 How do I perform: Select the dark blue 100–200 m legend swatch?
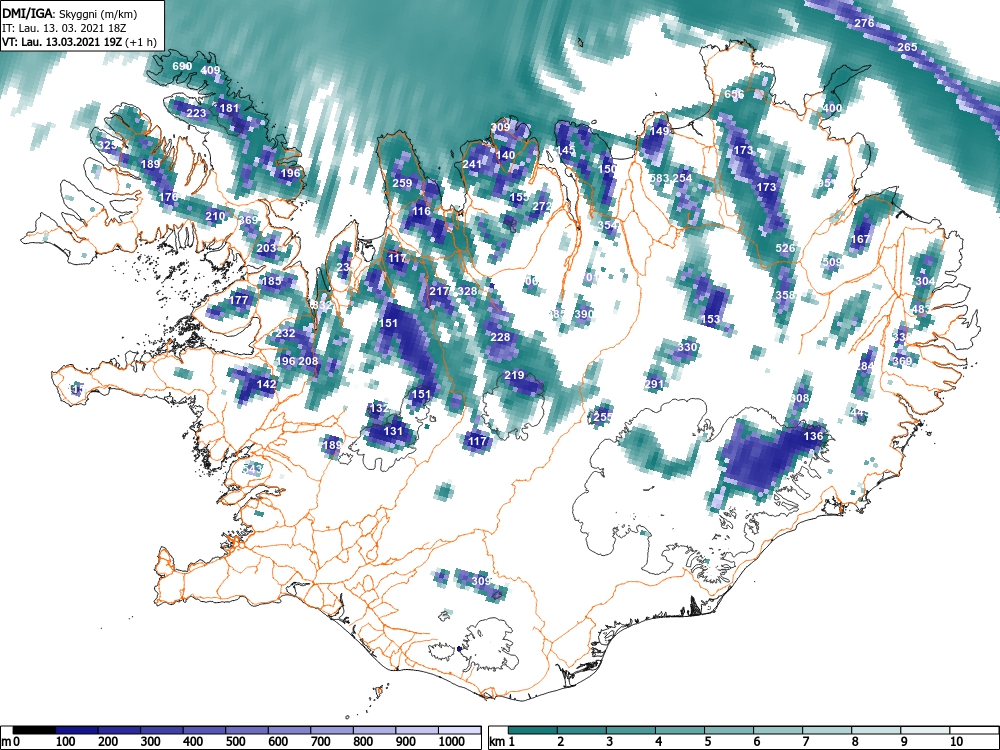pos(77,730)
